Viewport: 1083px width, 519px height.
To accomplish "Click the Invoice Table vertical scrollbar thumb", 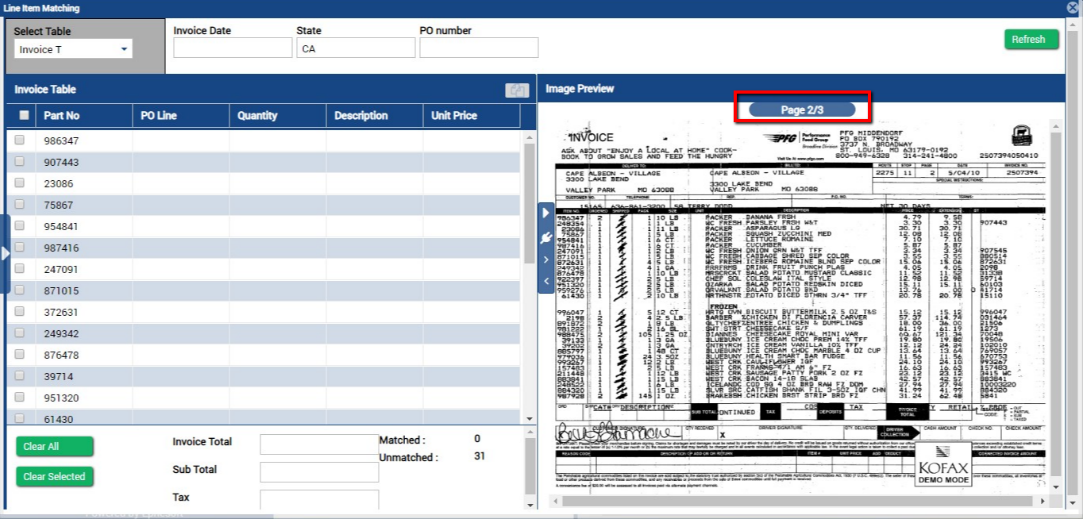I will [x=530, y=202].
